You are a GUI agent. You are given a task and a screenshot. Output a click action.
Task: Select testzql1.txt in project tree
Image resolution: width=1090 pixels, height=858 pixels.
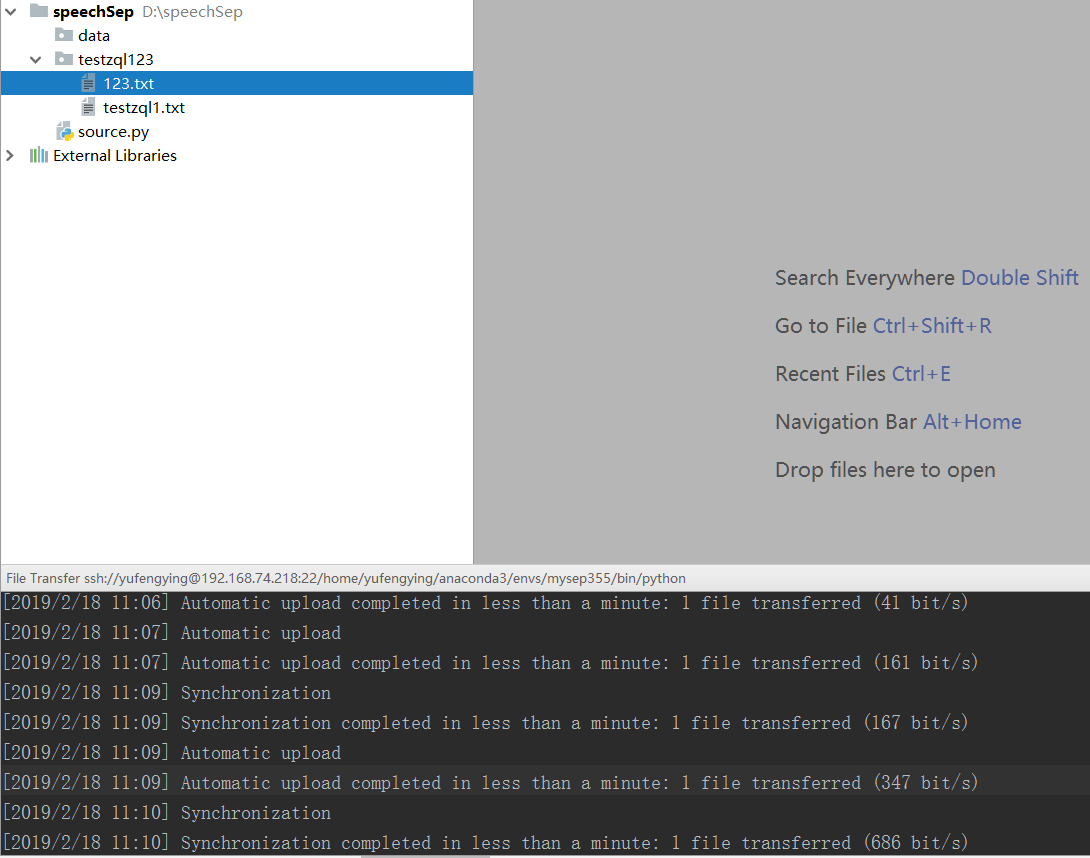[x=144, y=108]
